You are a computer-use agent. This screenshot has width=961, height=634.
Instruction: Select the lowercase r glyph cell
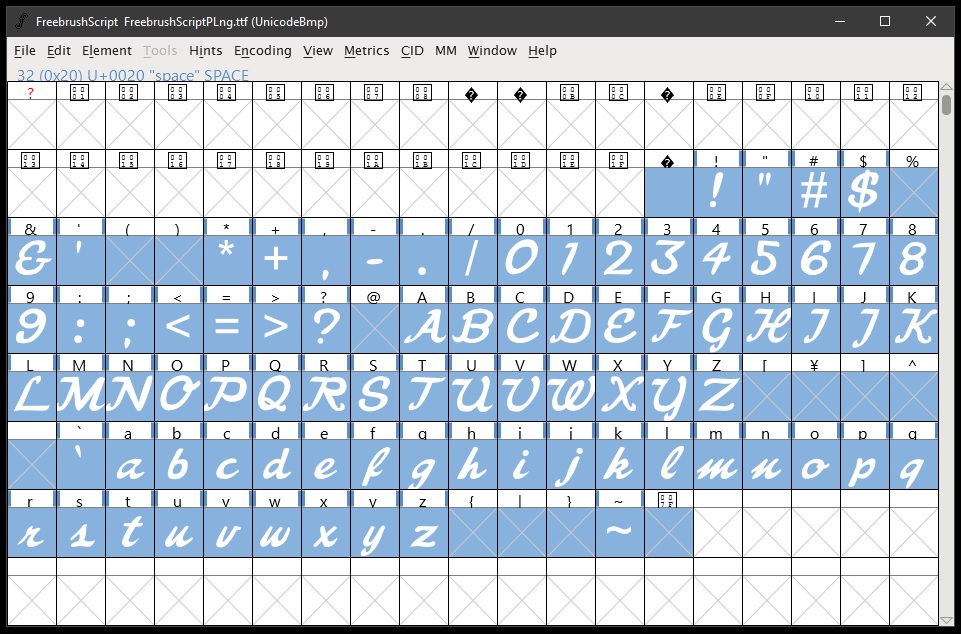[32, 533]
